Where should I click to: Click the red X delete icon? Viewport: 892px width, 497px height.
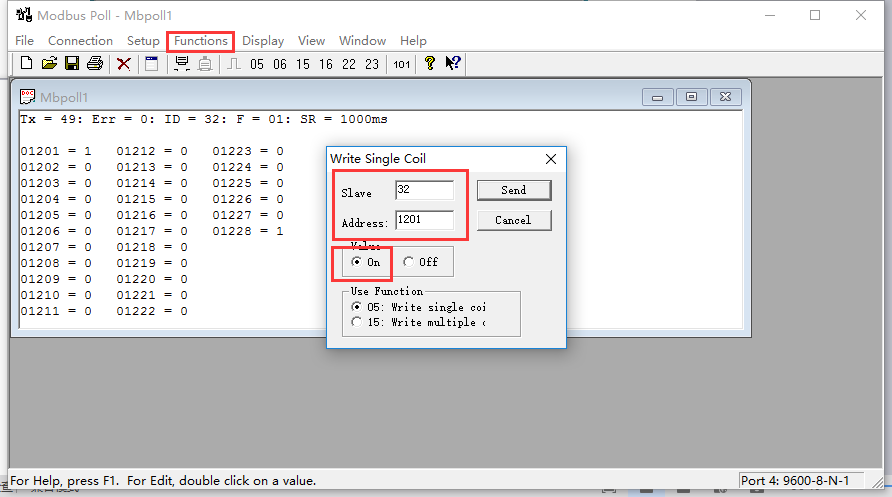point(123,64)
